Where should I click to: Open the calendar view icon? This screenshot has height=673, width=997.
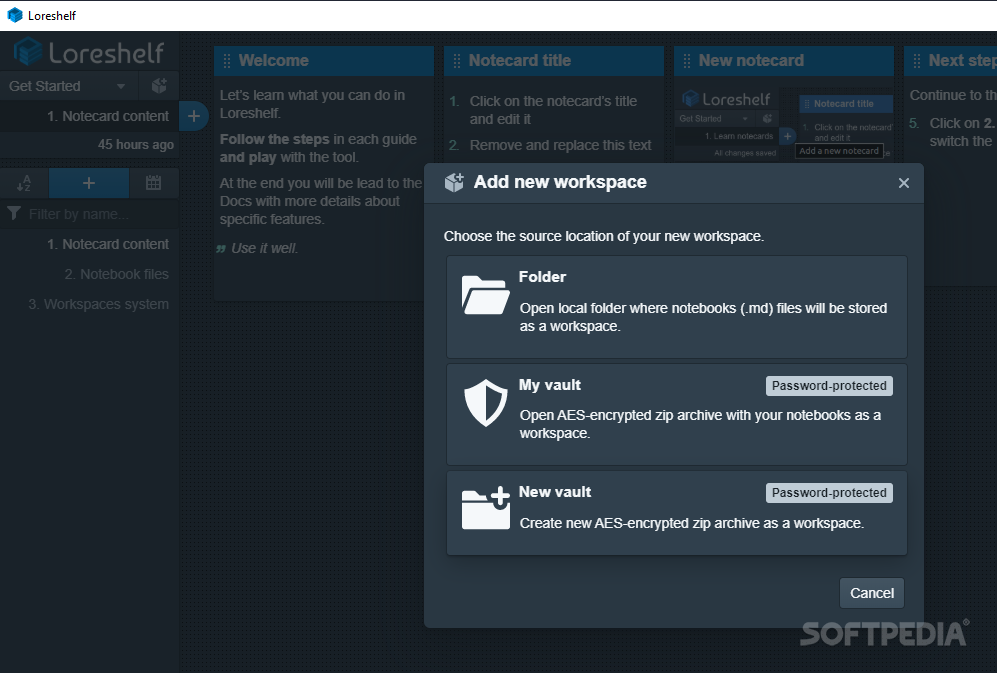pos(153,183)
